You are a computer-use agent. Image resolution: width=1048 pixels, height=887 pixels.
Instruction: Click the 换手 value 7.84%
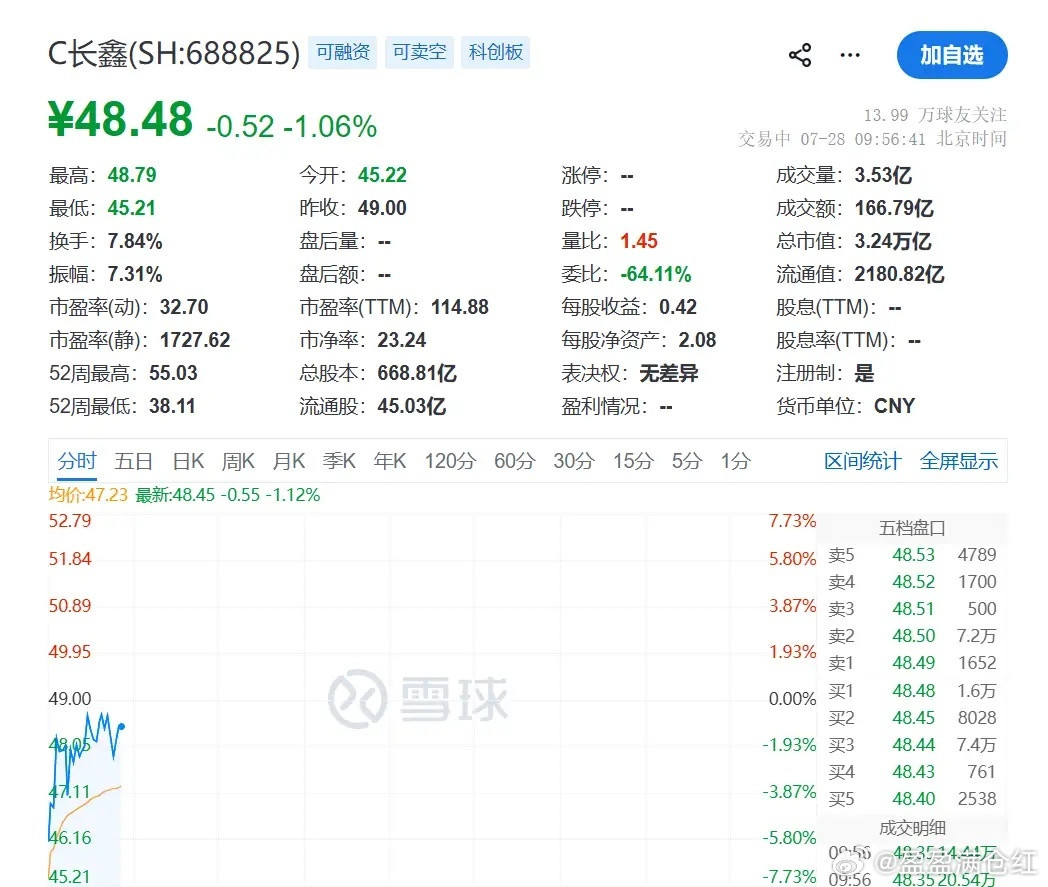tap(135, 241)
